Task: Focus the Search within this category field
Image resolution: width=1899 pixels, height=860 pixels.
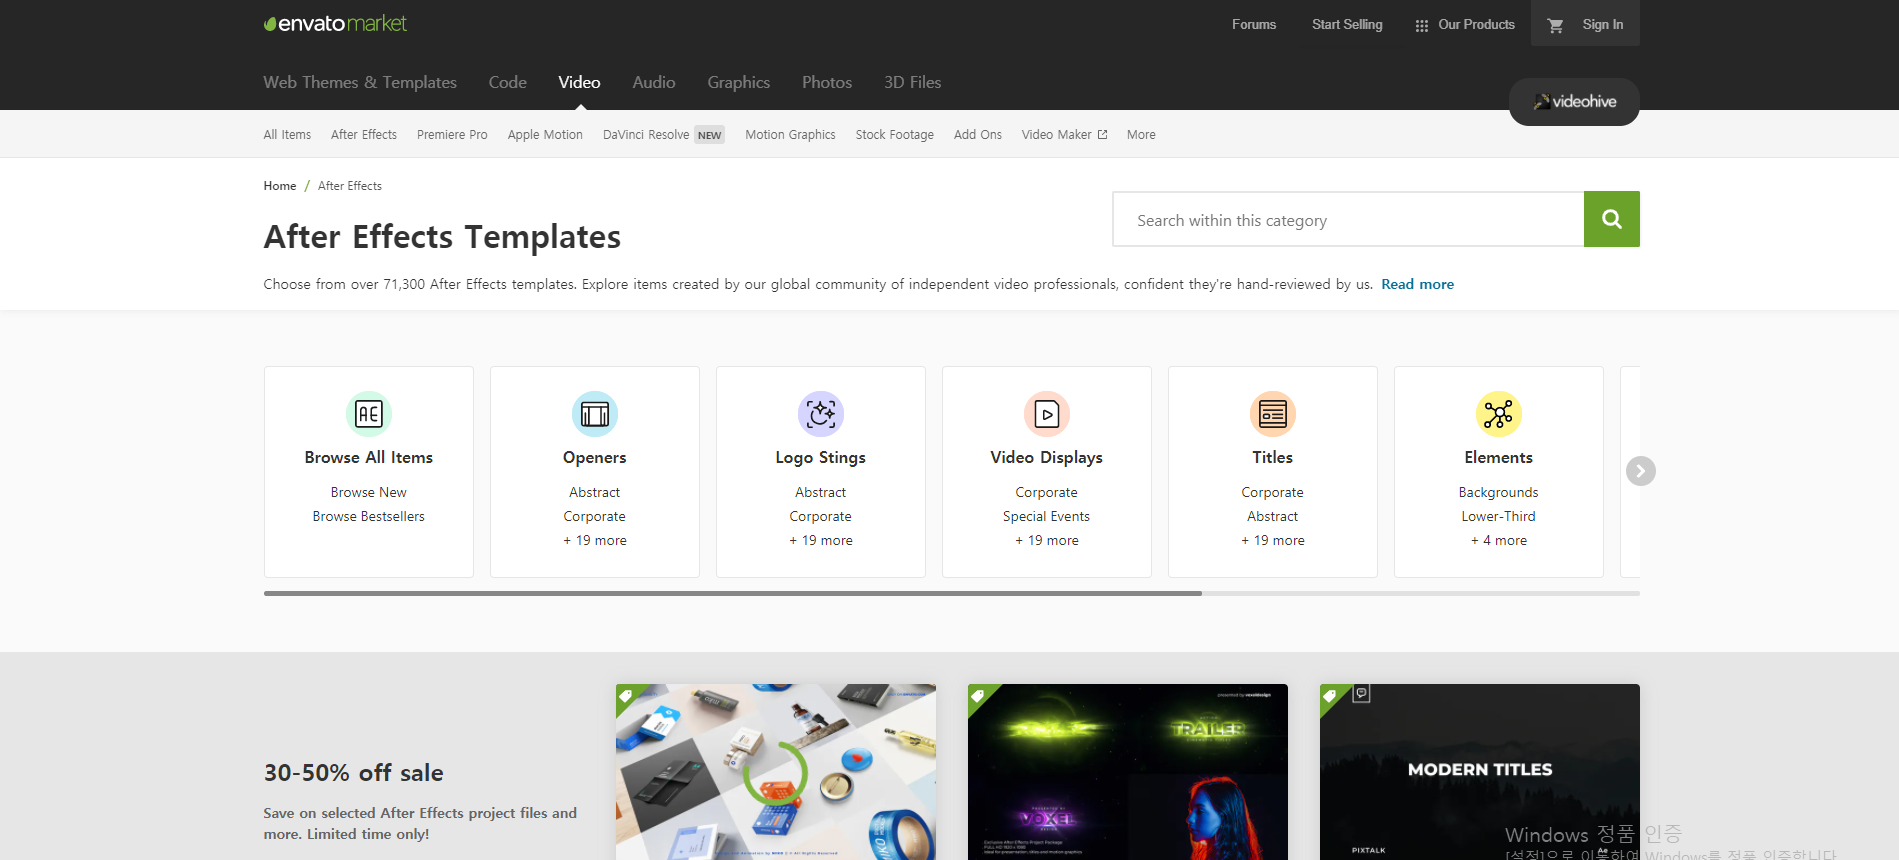Action: point(1348,219)
